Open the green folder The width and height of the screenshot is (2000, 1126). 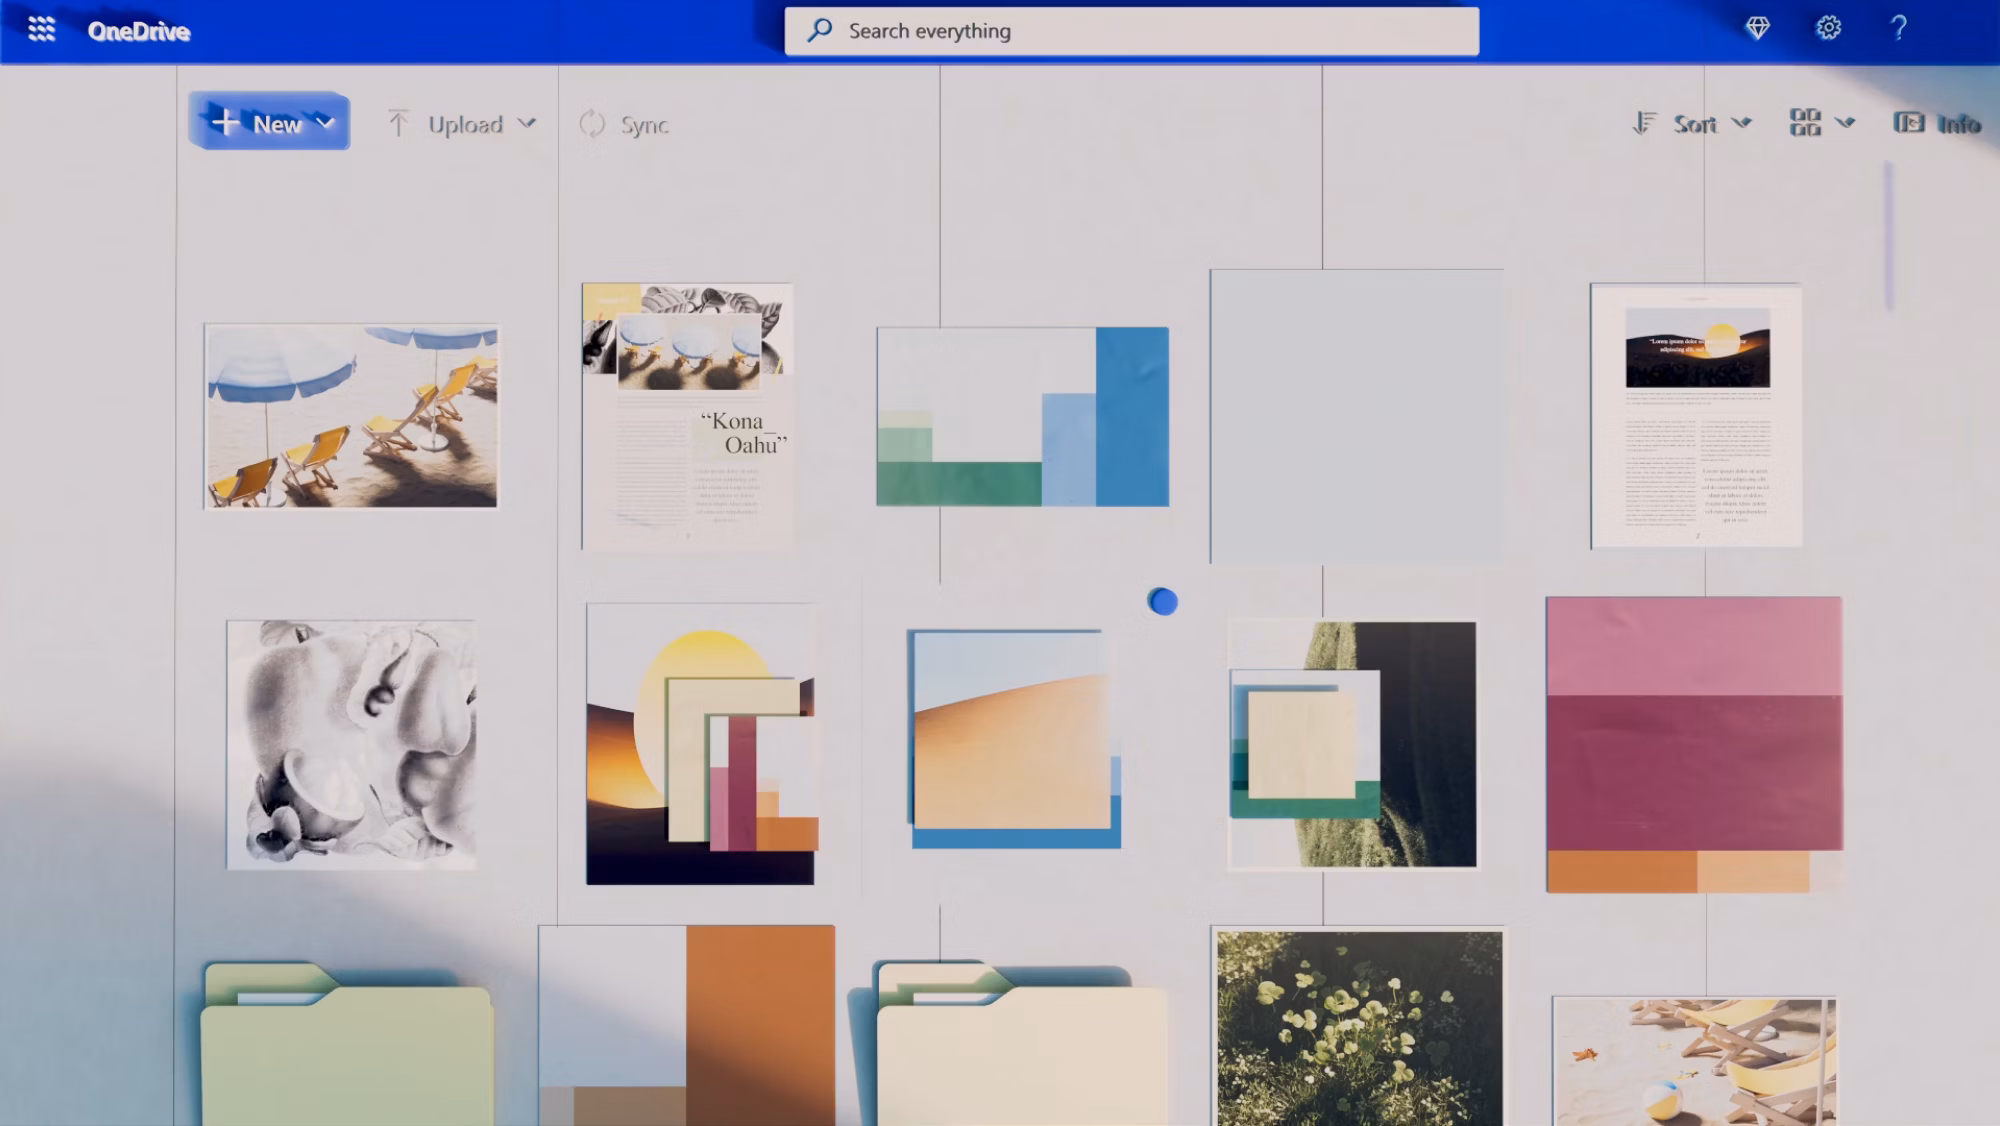point(346,1050)
